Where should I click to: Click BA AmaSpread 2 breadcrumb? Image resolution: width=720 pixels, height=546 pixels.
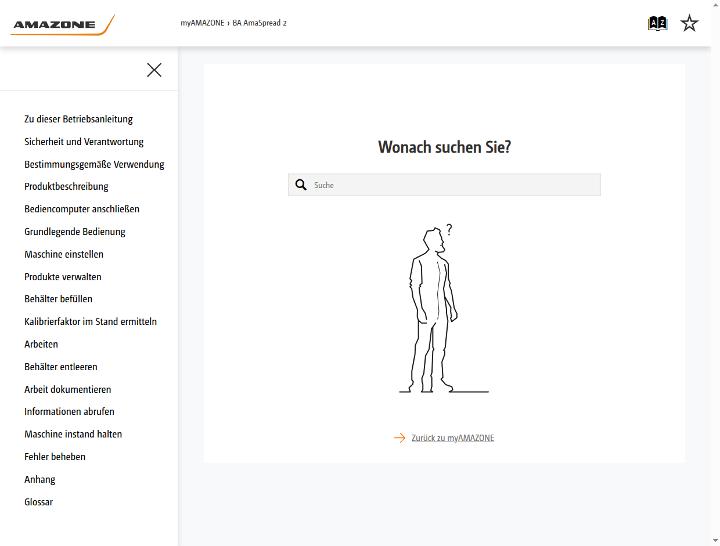coord(259,23)
